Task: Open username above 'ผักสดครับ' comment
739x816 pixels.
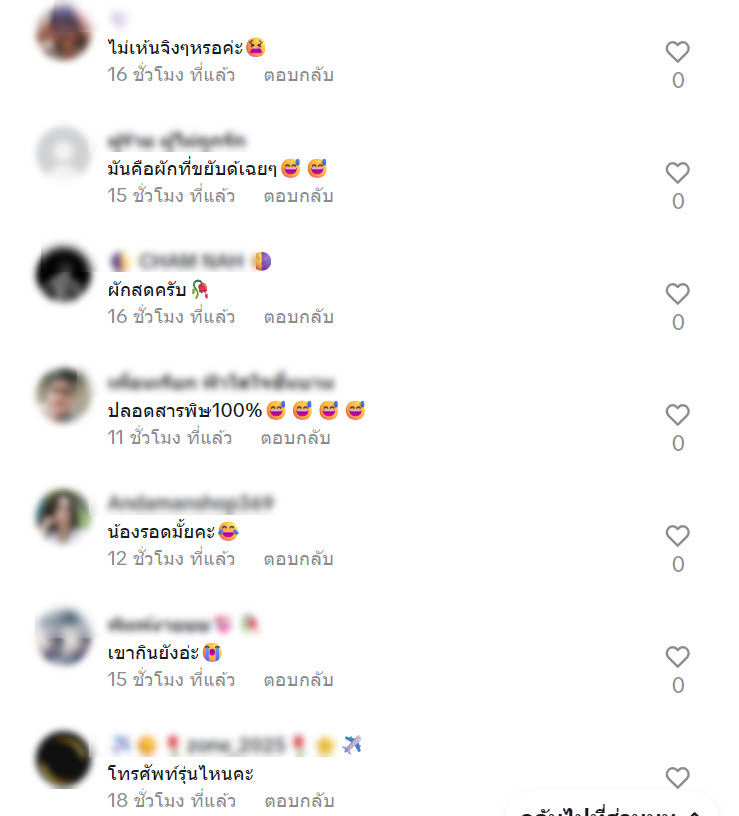Action: [x=190, y=261]
